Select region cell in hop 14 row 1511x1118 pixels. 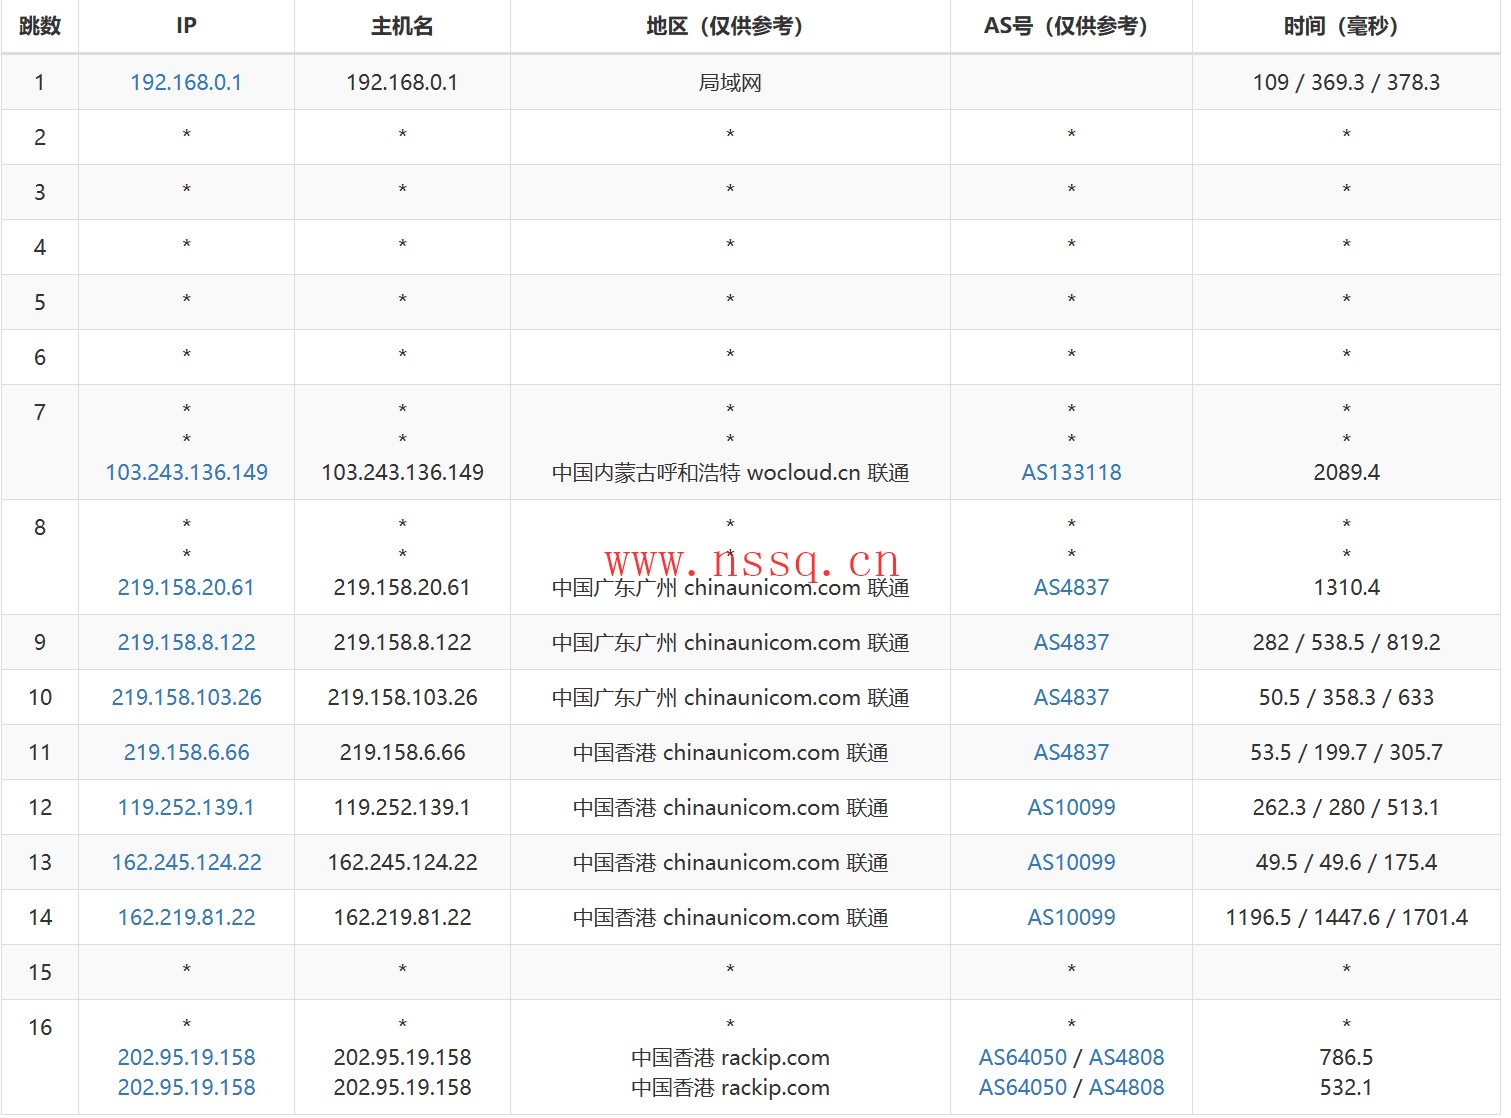(730, 917)
